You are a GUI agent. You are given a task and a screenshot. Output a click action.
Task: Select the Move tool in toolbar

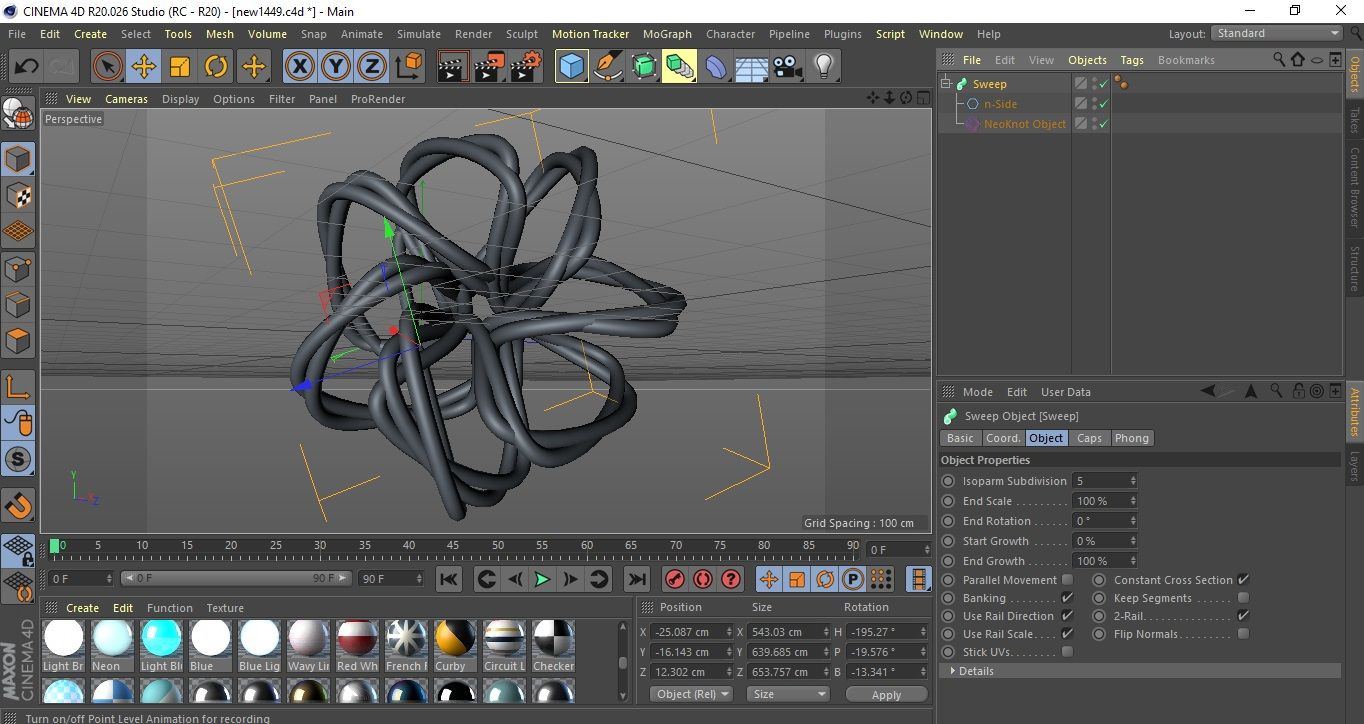143,67
